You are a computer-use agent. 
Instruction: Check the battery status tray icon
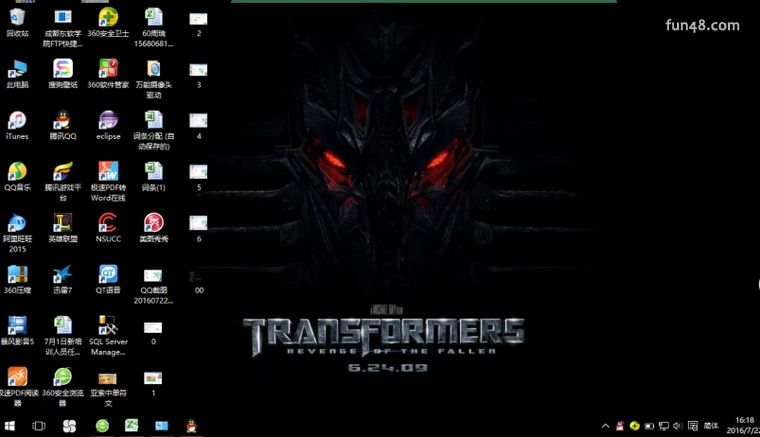pos(649,426)
